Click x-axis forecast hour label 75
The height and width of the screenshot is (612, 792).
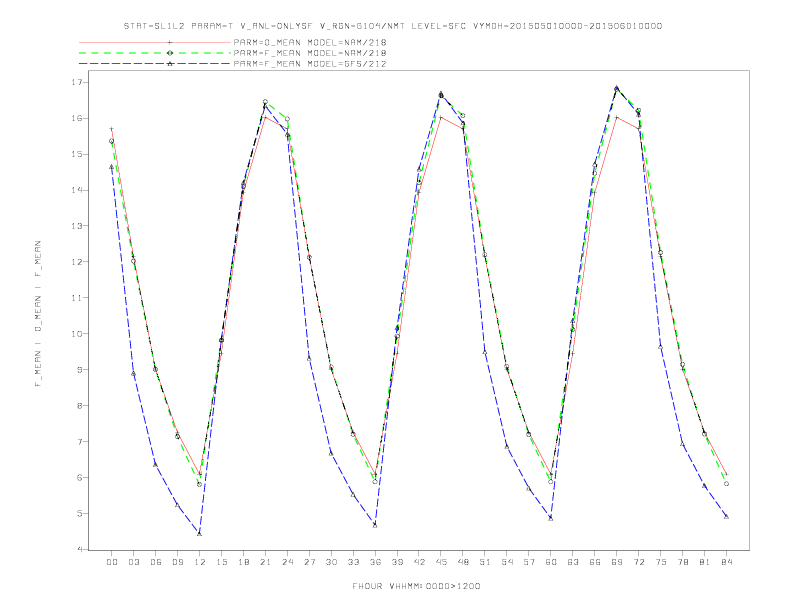click(661, 562)
